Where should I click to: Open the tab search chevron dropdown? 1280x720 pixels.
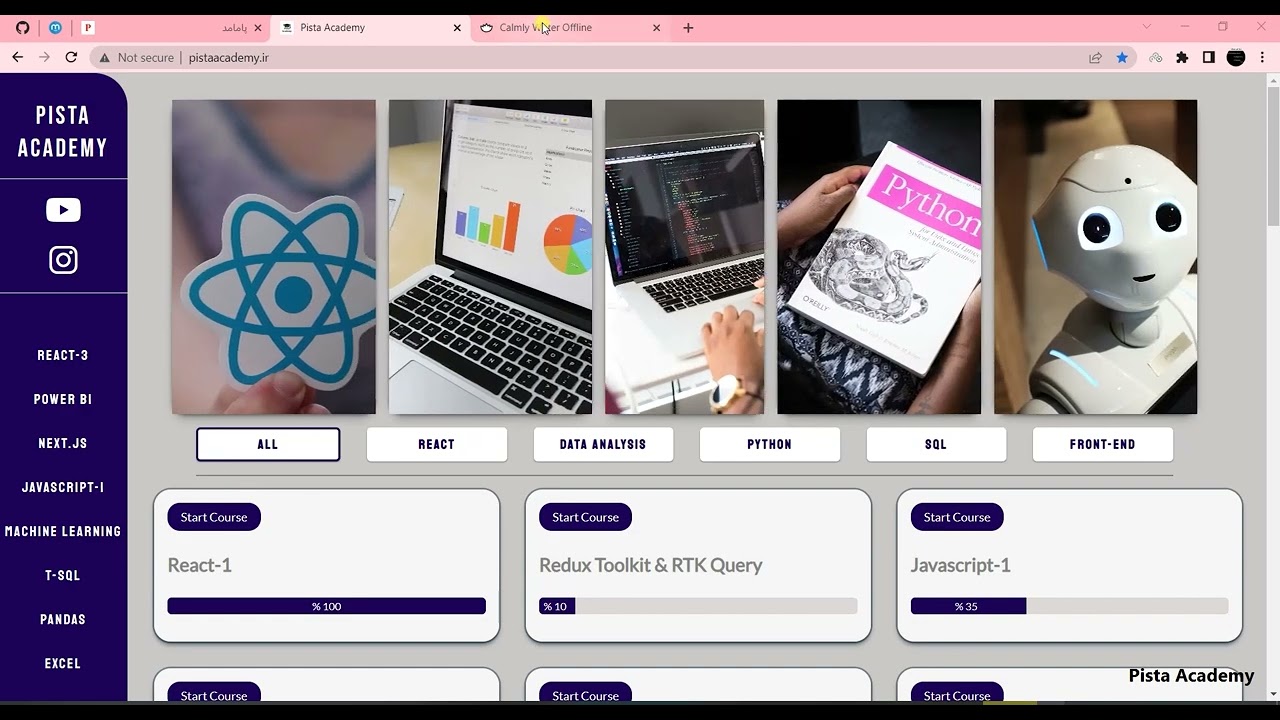pyautogui.click(x=1147, y=27)
